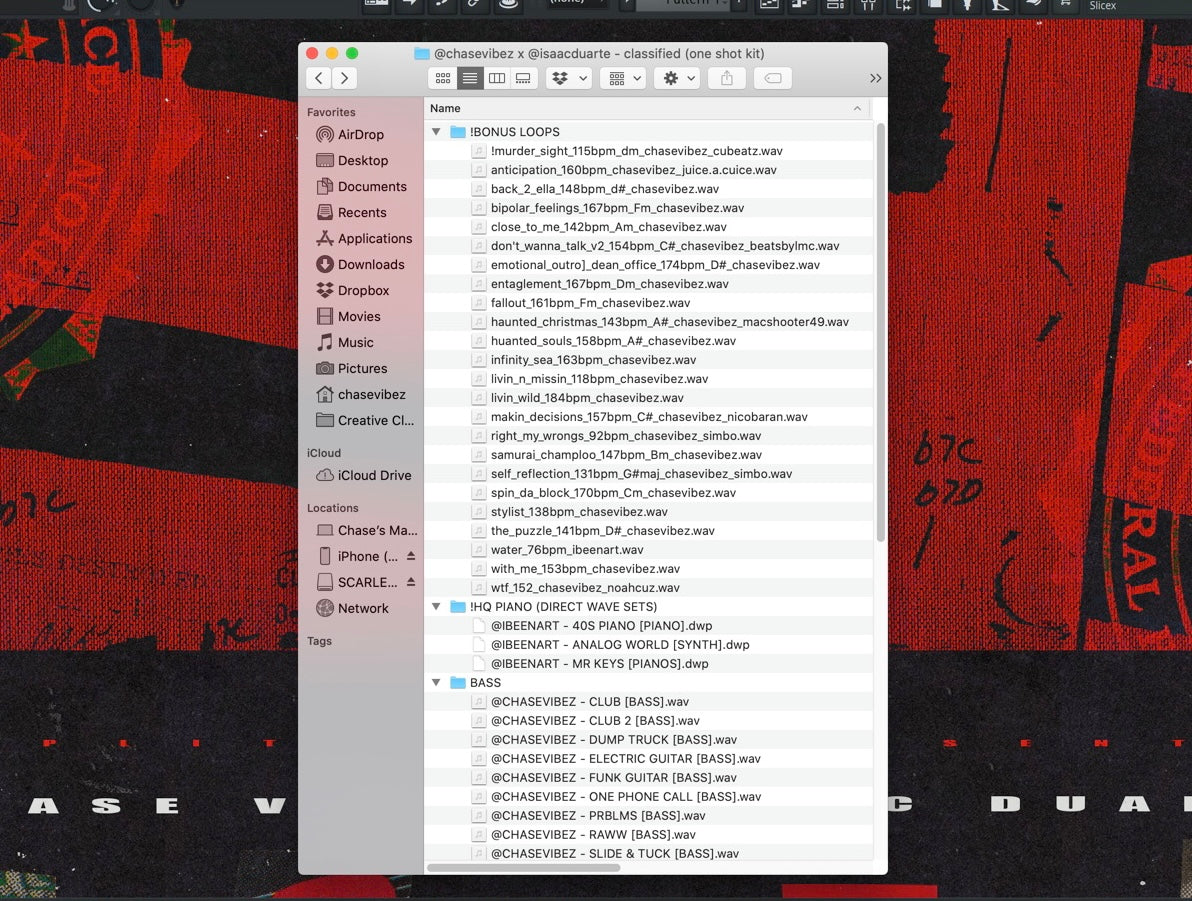
Task: Open Pictures in the sidebar
Action: tap(362, 368)
